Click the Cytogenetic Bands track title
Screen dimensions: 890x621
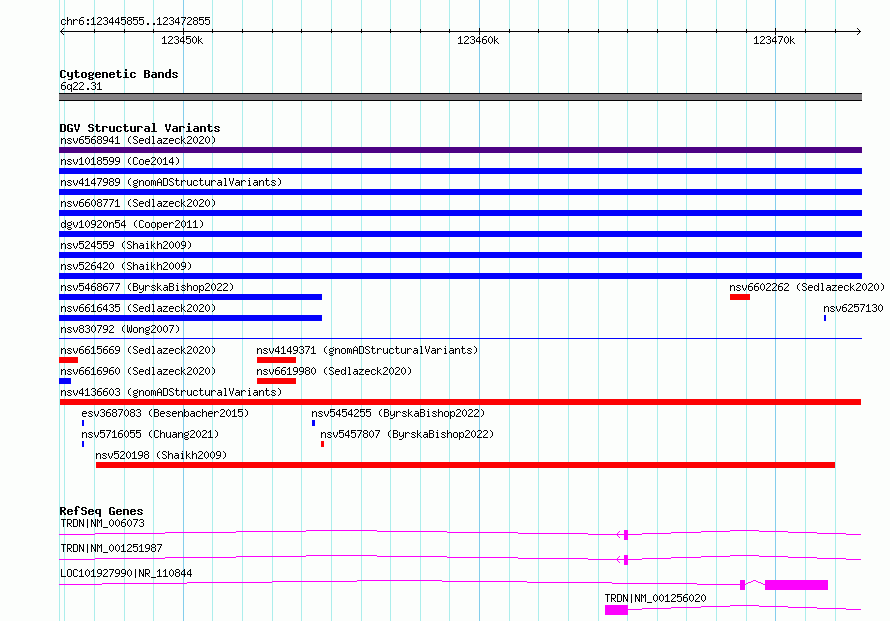pyautogui.click(x=119, y=74)
